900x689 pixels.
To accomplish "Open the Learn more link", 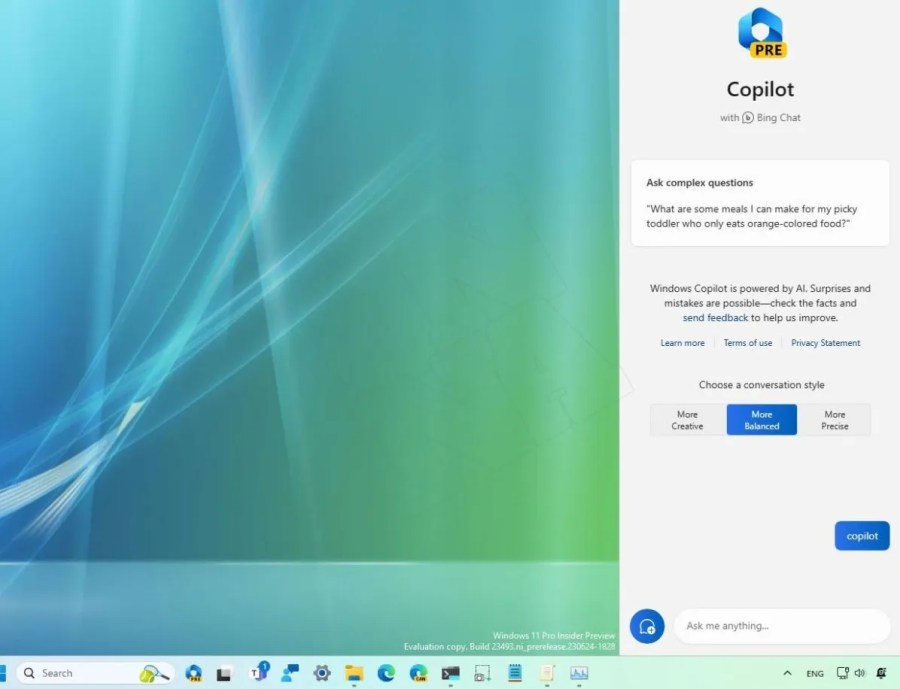I will pyautogui.click(x=682, y=343).
